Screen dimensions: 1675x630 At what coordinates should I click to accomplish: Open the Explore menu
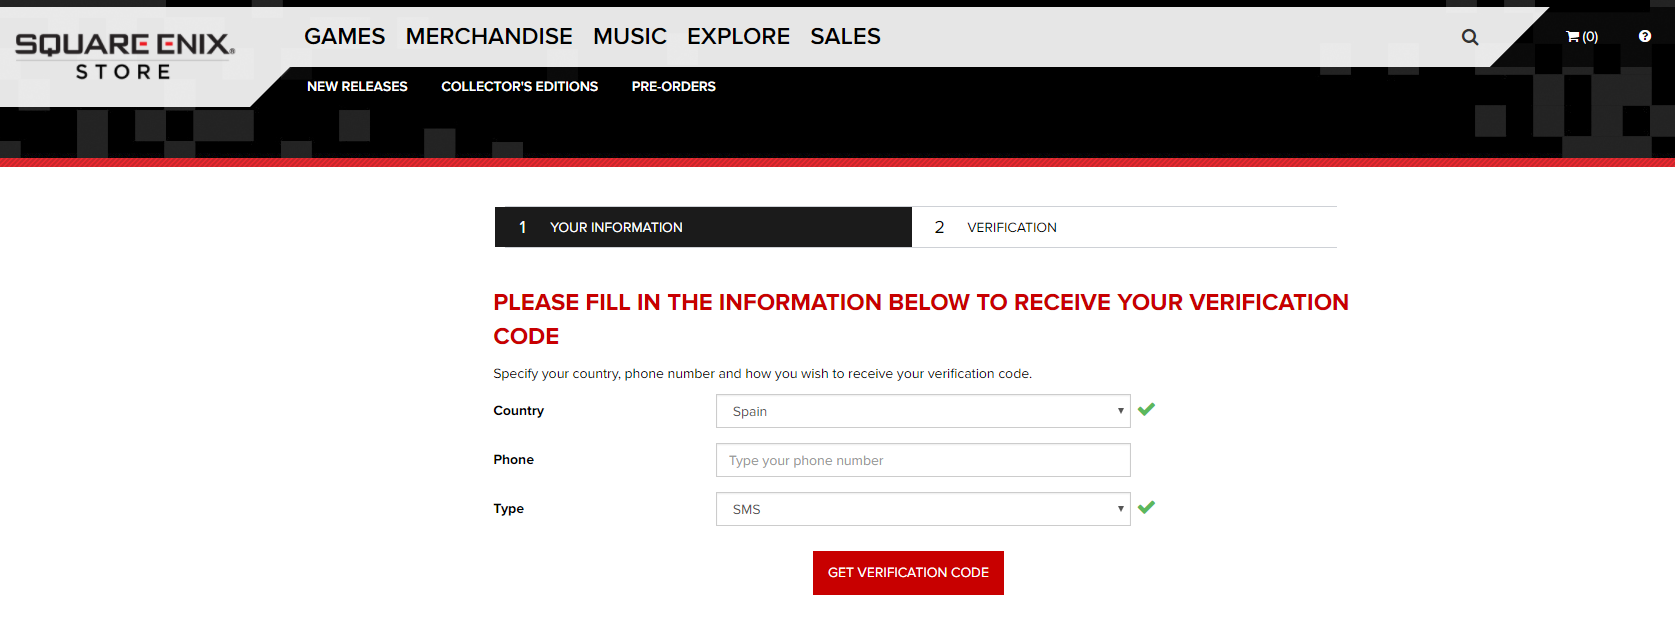point(738,37)
